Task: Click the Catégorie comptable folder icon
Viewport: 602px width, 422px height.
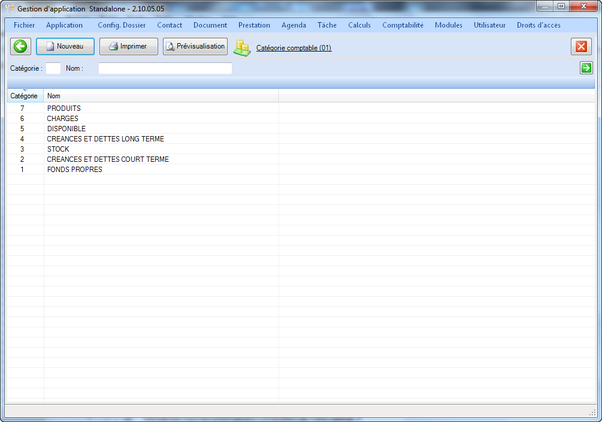Action: [x=242, y=47]
